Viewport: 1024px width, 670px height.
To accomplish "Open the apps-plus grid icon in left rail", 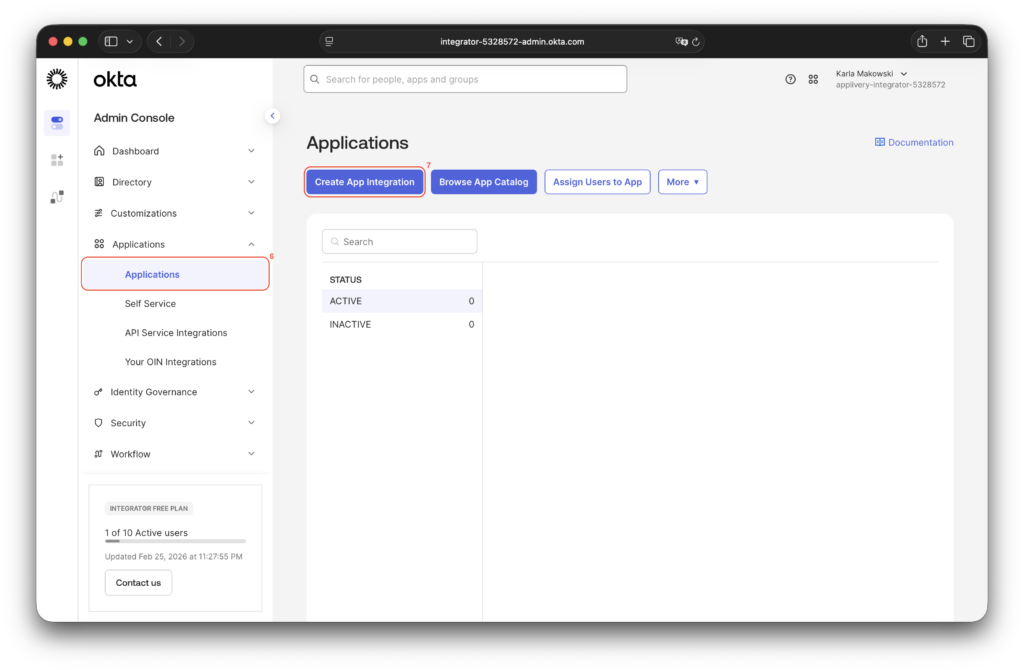I will pyautogui.click(x=57, y=160).
